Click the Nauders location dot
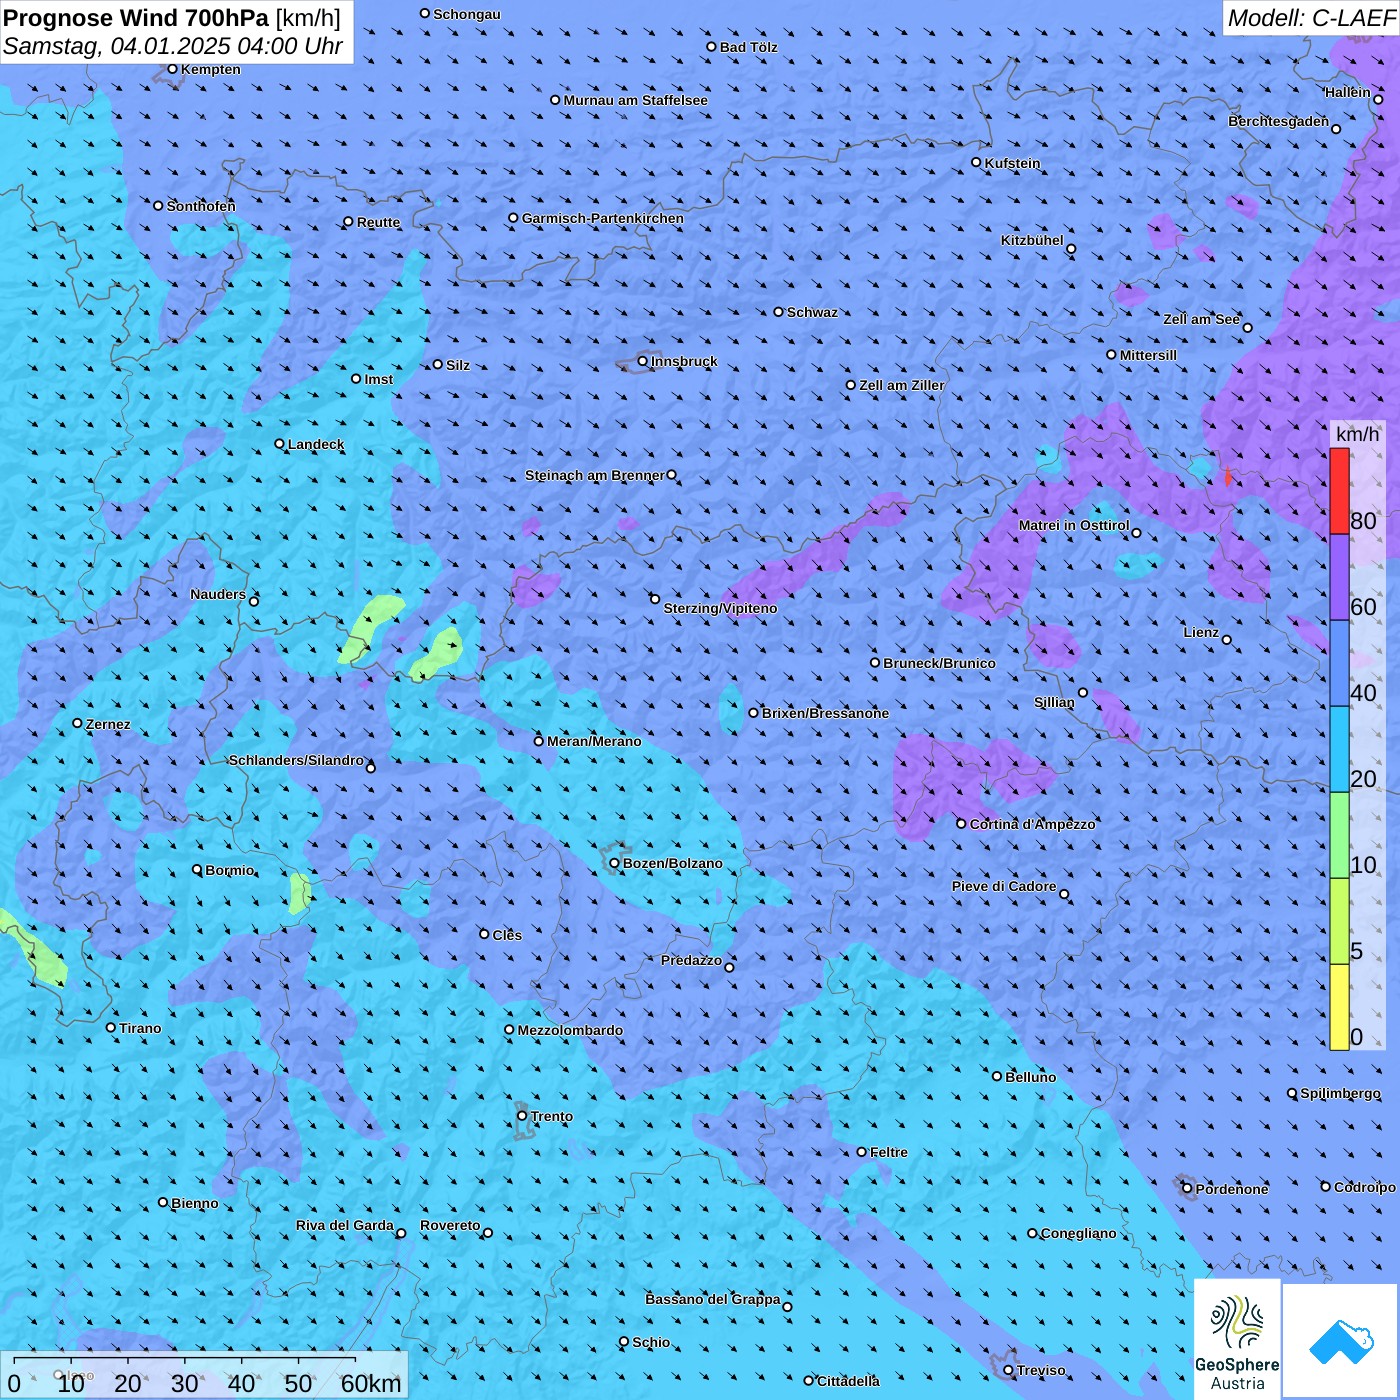The image size is (1400, 1400). [x=253, y=601]
